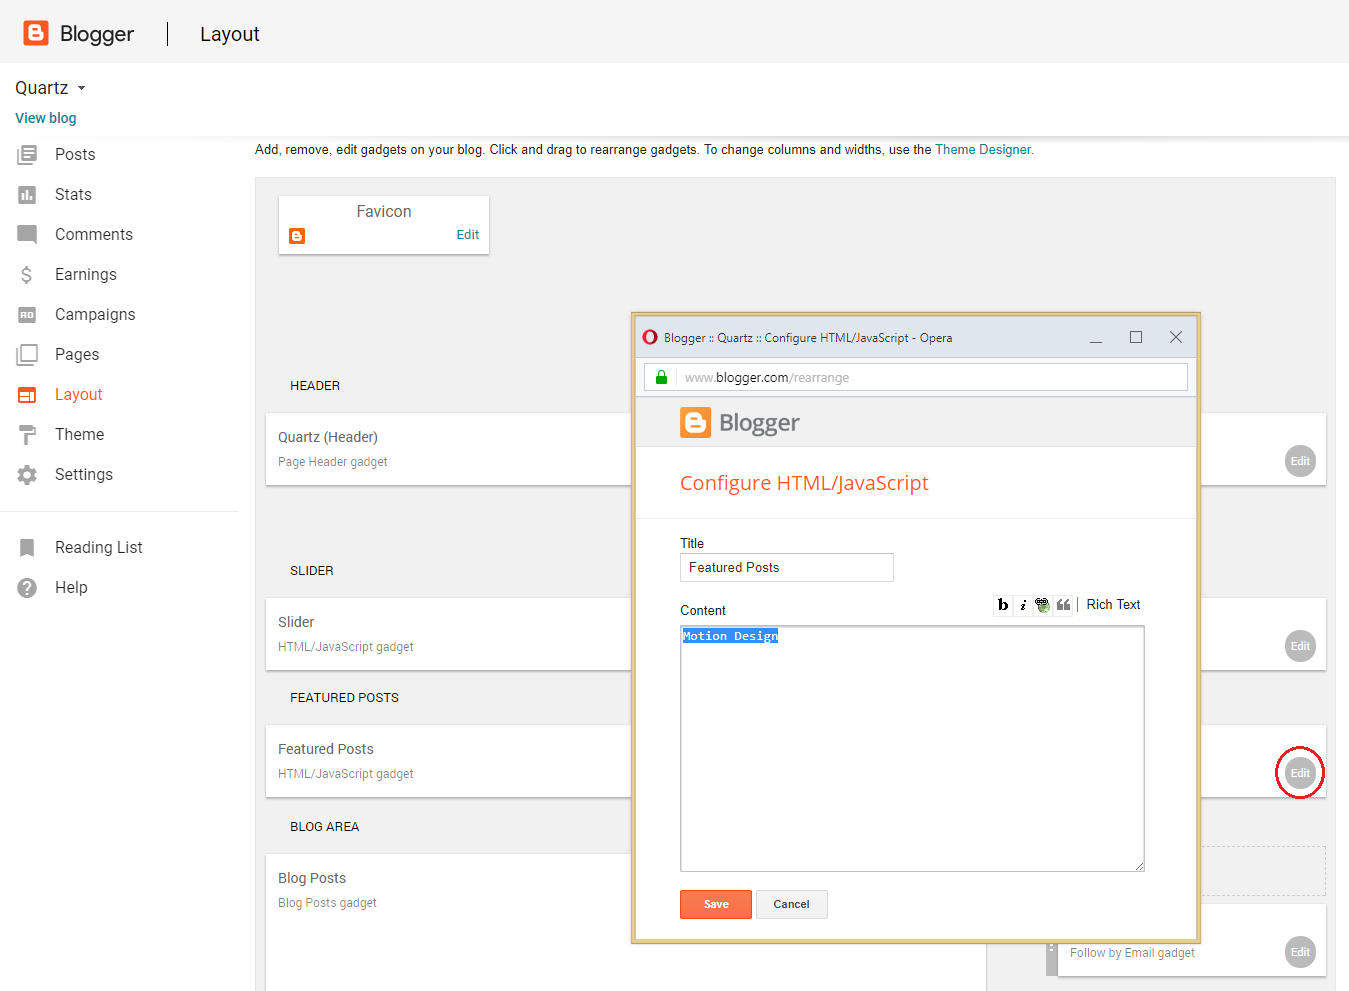Image resolution: width=1349 pixels, height=991 pixels.
Task: Click the Comments speech bubble icon
Action: tap(27, 234)
